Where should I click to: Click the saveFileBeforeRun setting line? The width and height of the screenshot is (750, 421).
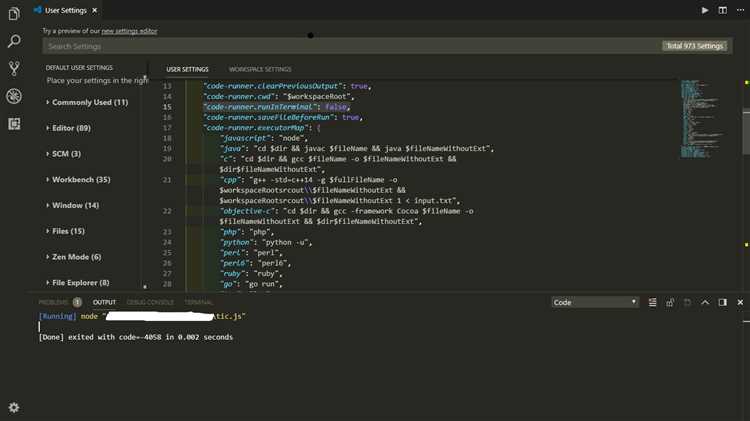283,118
